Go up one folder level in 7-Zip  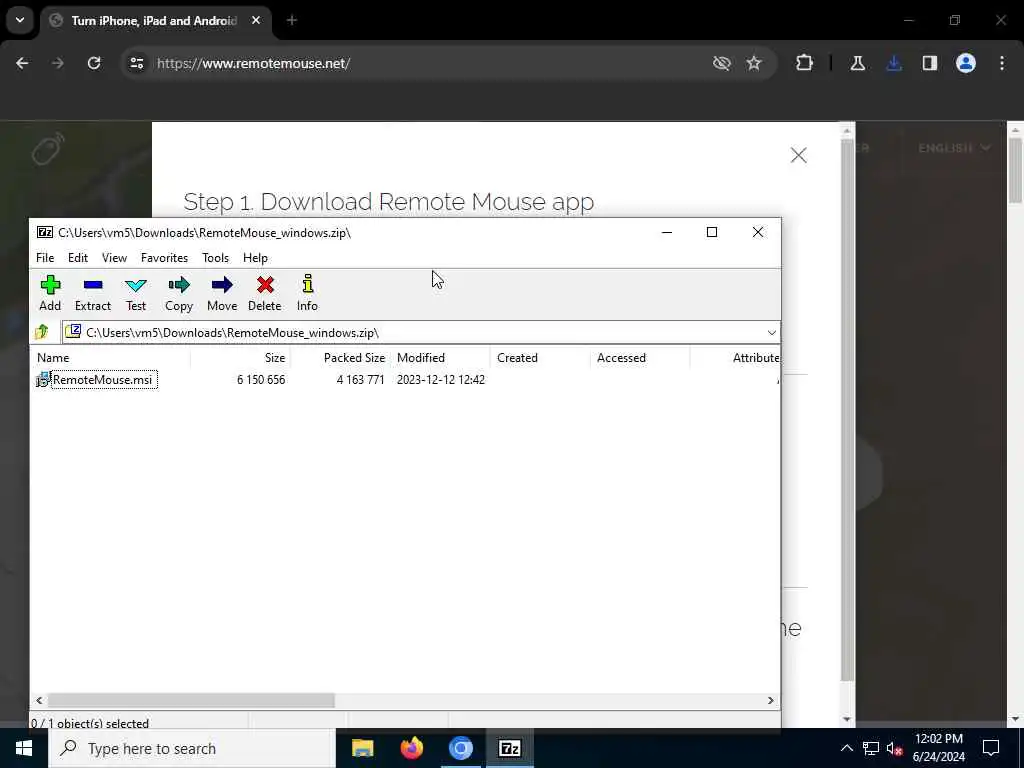point(42,332)
